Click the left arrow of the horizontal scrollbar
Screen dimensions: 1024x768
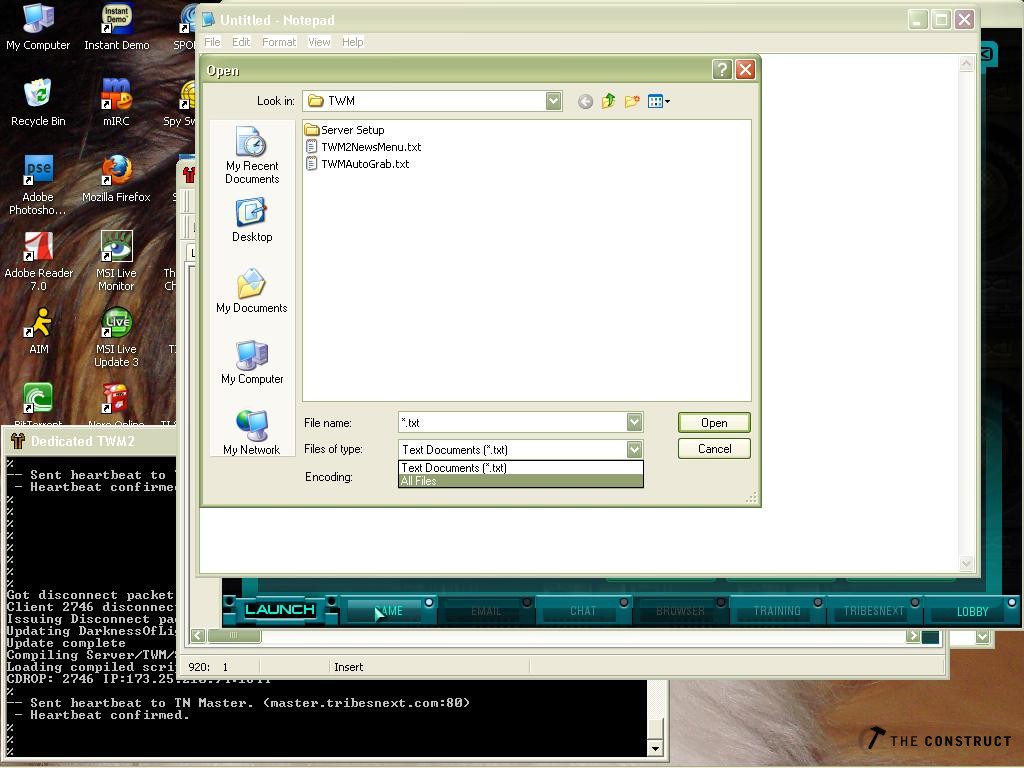tap(198, 635)
